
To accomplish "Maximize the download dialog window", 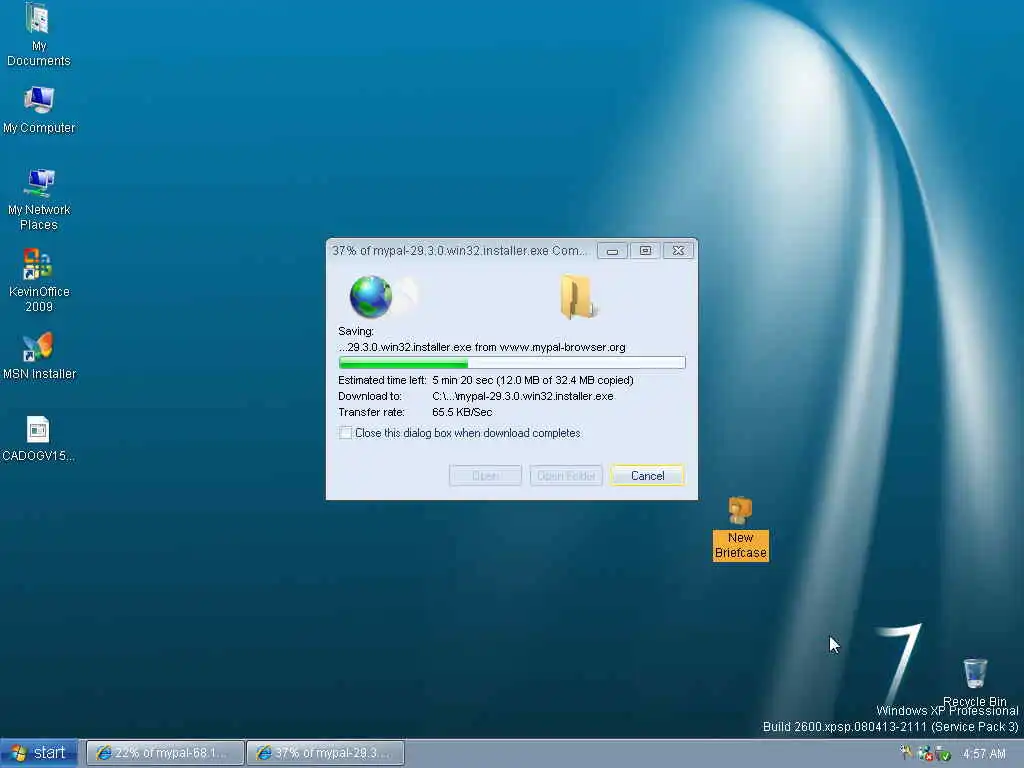I will pyautogui.click(x=645, y=251).
